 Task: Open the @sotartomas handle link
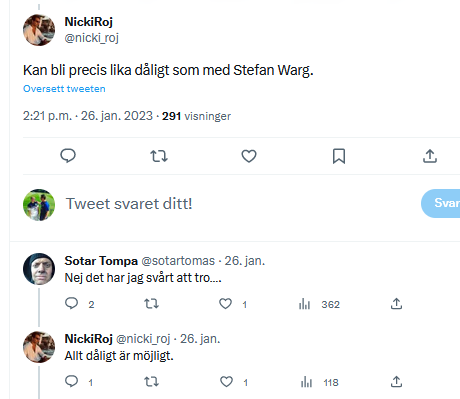(x=178, y=261)
